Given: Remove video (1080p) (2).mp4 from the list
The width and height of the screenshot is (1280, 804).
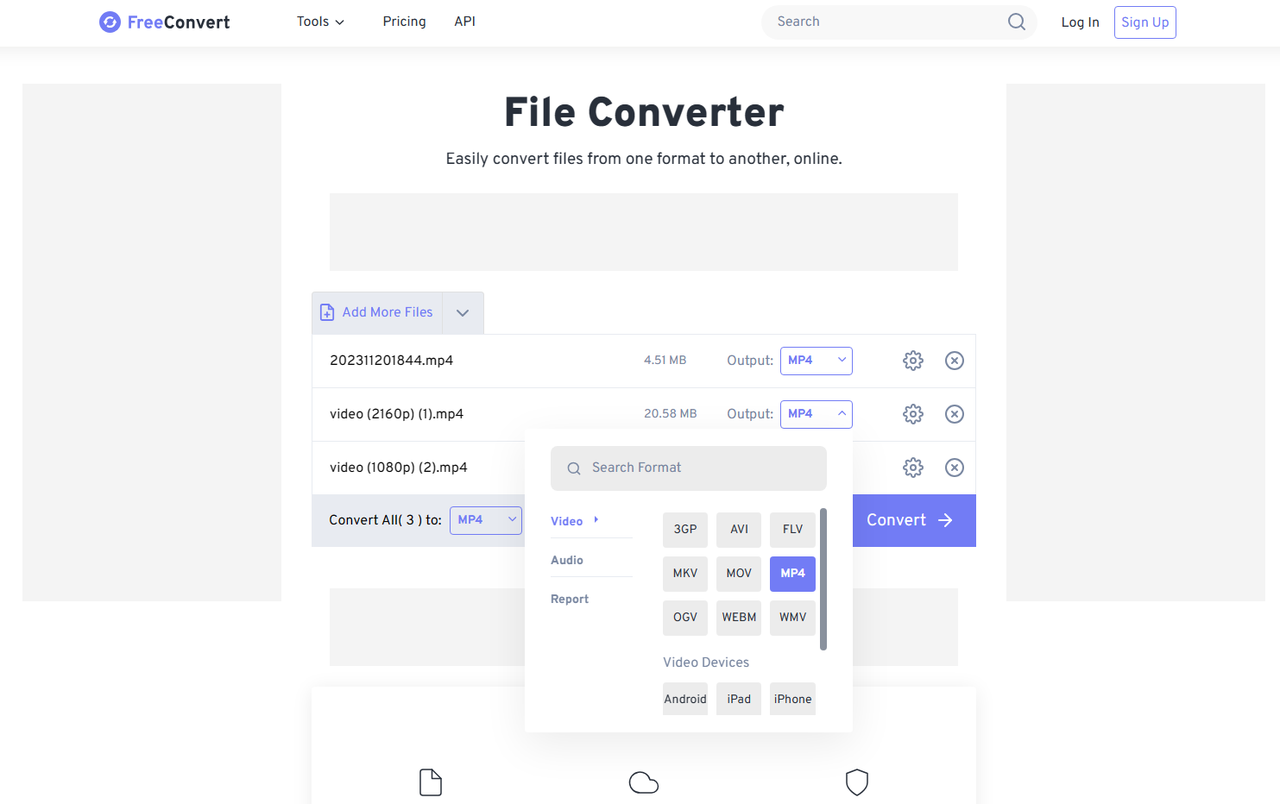Looking at the screenshot, I should pyautogui.click(x=954, y=467).
